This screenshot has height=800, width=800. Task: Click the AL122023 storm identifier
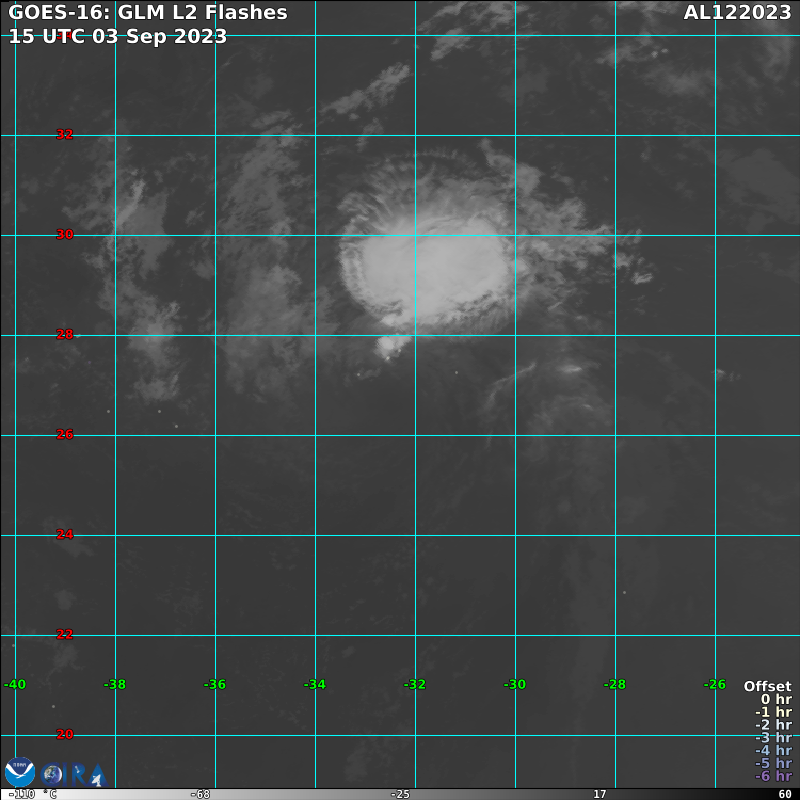(x=737, y=13)
